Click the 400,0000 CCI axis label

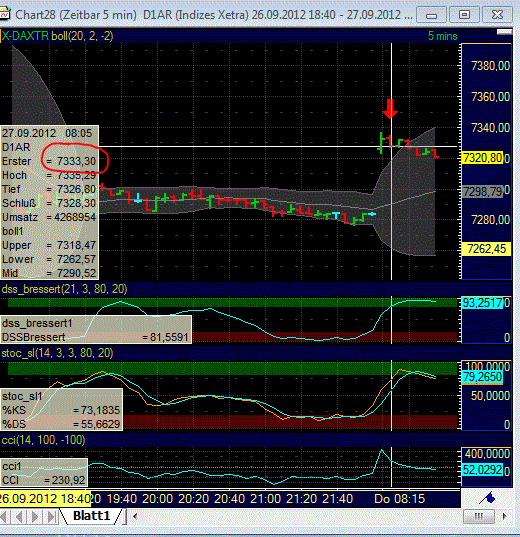(487, 454)
